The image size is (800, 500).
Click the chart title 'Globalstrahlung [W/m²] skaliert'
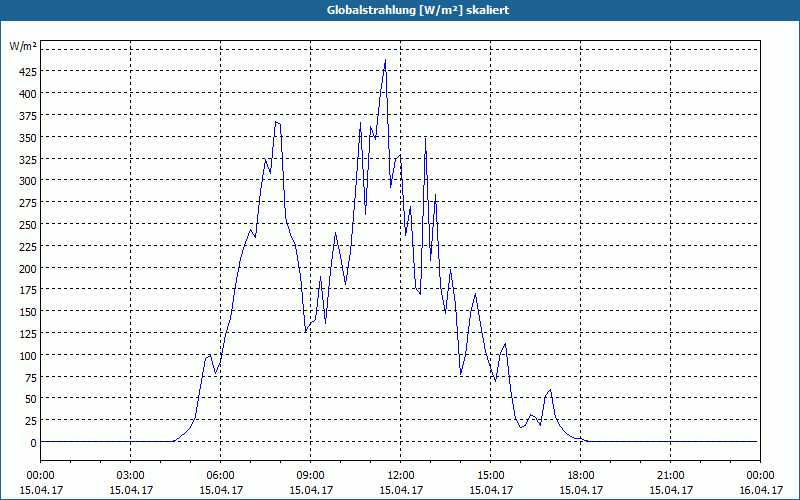(418, 10)
